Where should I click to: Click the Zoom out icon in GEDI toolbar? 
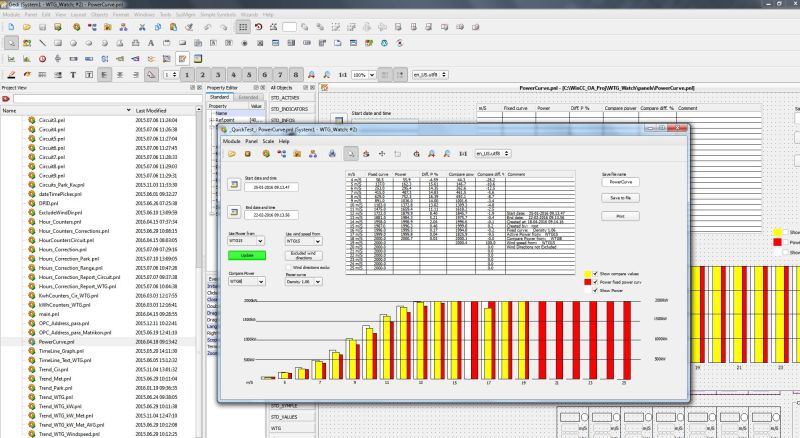tap(327, 75)
